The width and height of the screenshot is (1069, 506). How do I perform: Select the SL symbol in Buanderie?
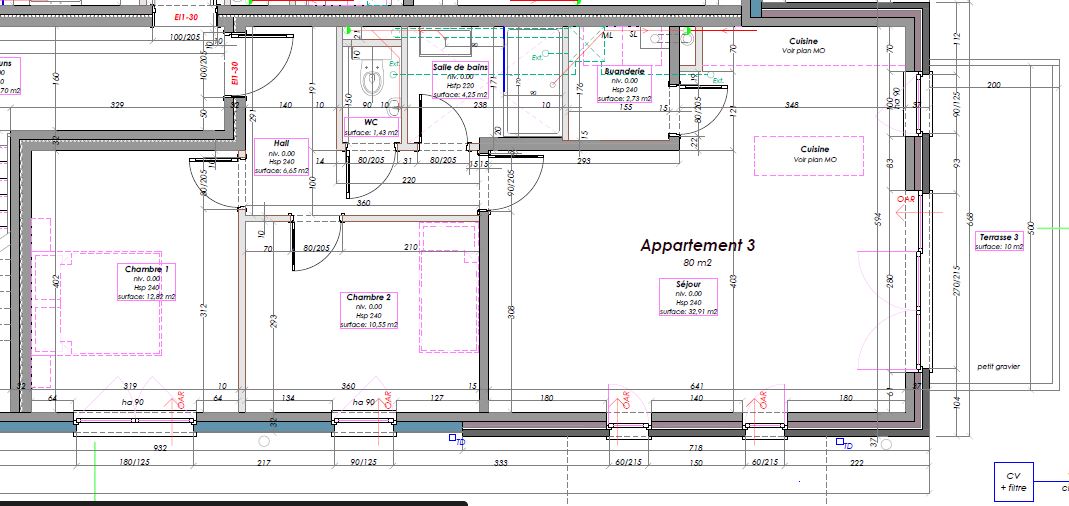click(x=634, y=34)
